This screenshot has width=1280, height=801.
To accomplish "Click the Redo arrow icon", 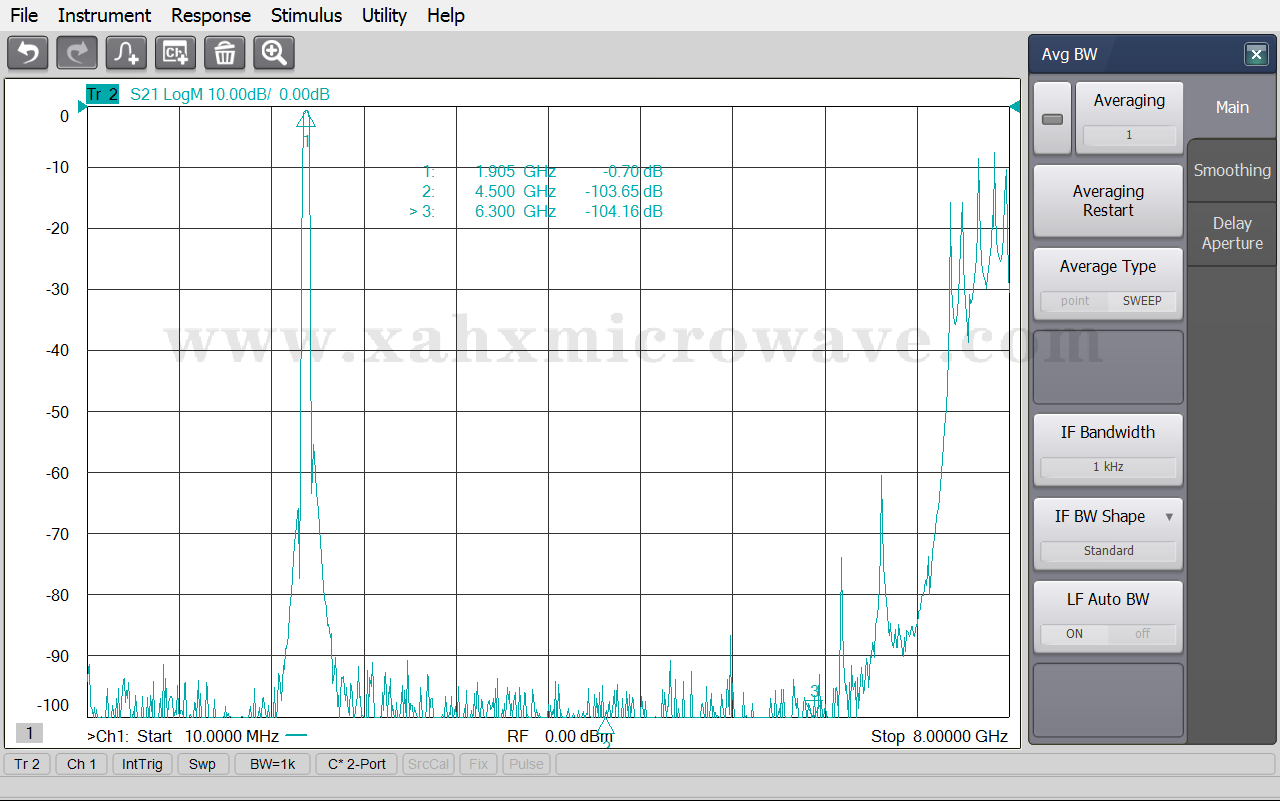I will (x=77, y=53).
